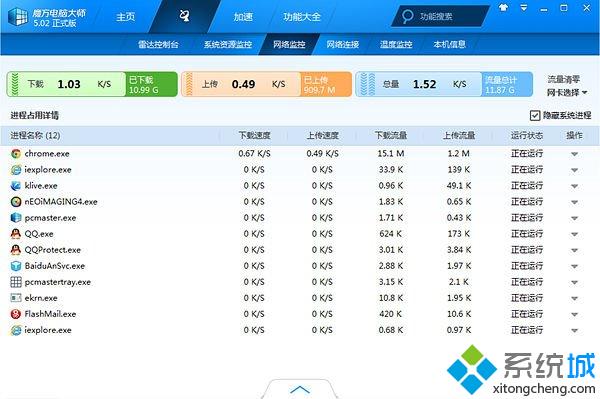Viewport: 600px width, 399px height.
Task: Sort by 下载流量 column header
Action: (x=391, y=135)
